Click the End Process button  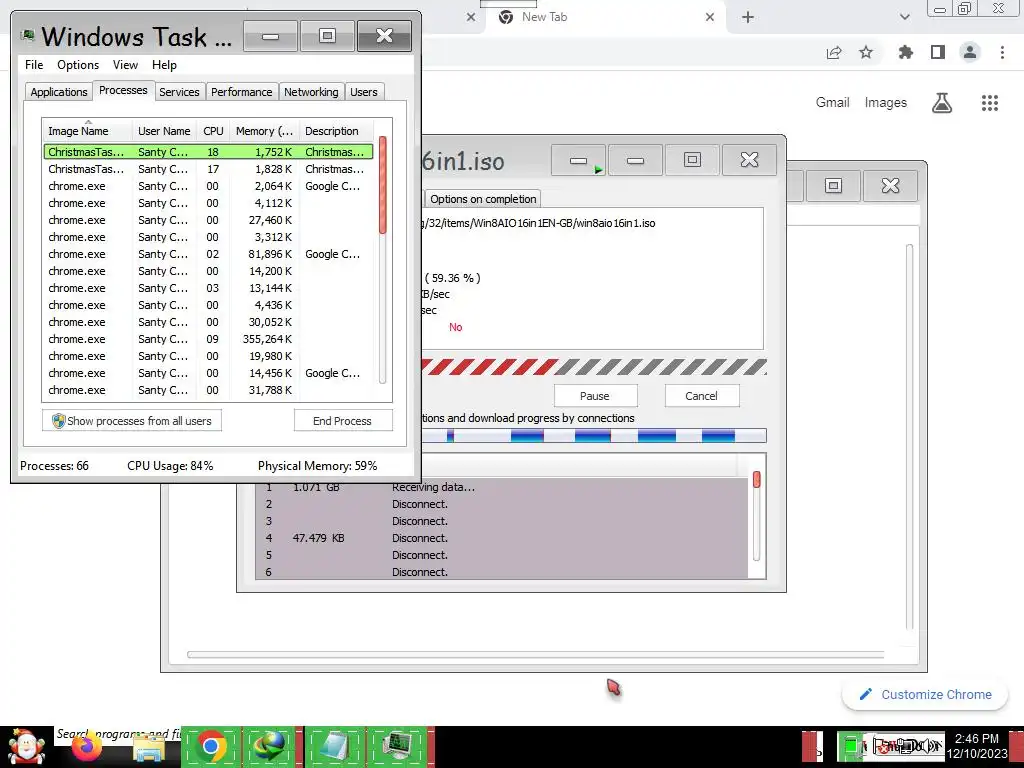[x=343, y=421]
